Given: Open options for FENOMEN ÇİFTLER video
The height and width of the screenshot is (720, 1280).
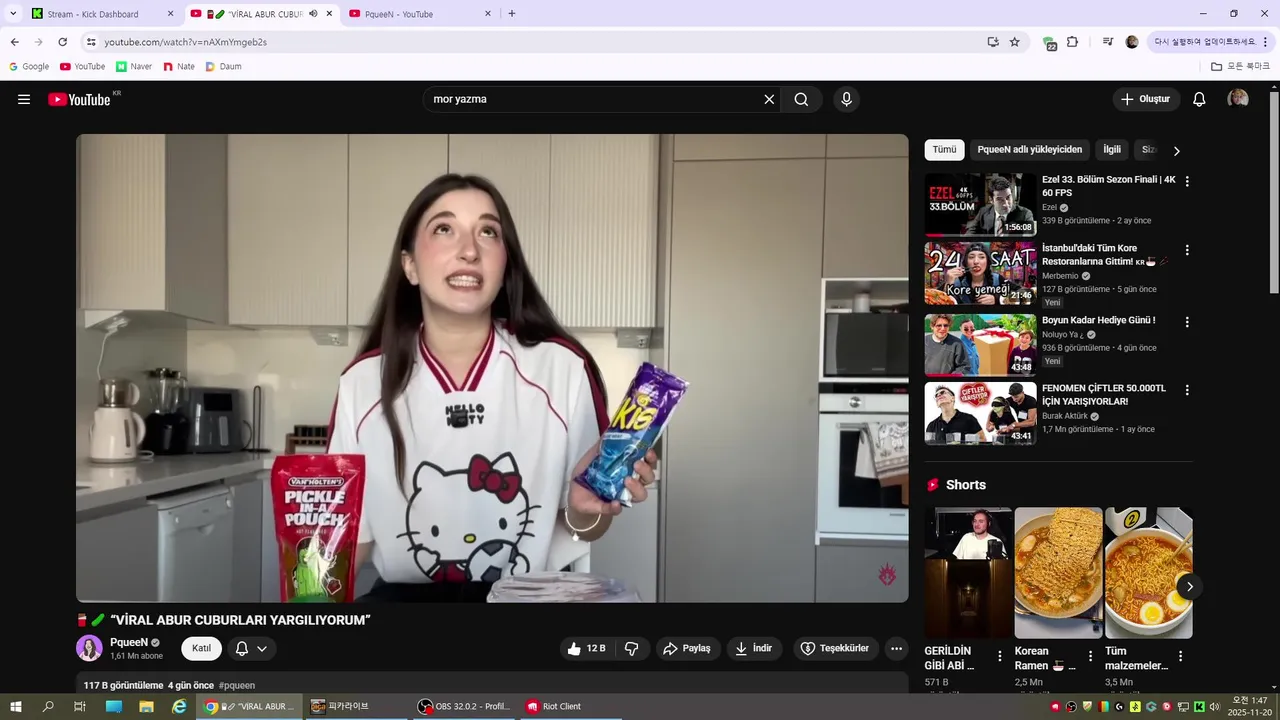Looking at the screenshot, I should [1187, 390].
